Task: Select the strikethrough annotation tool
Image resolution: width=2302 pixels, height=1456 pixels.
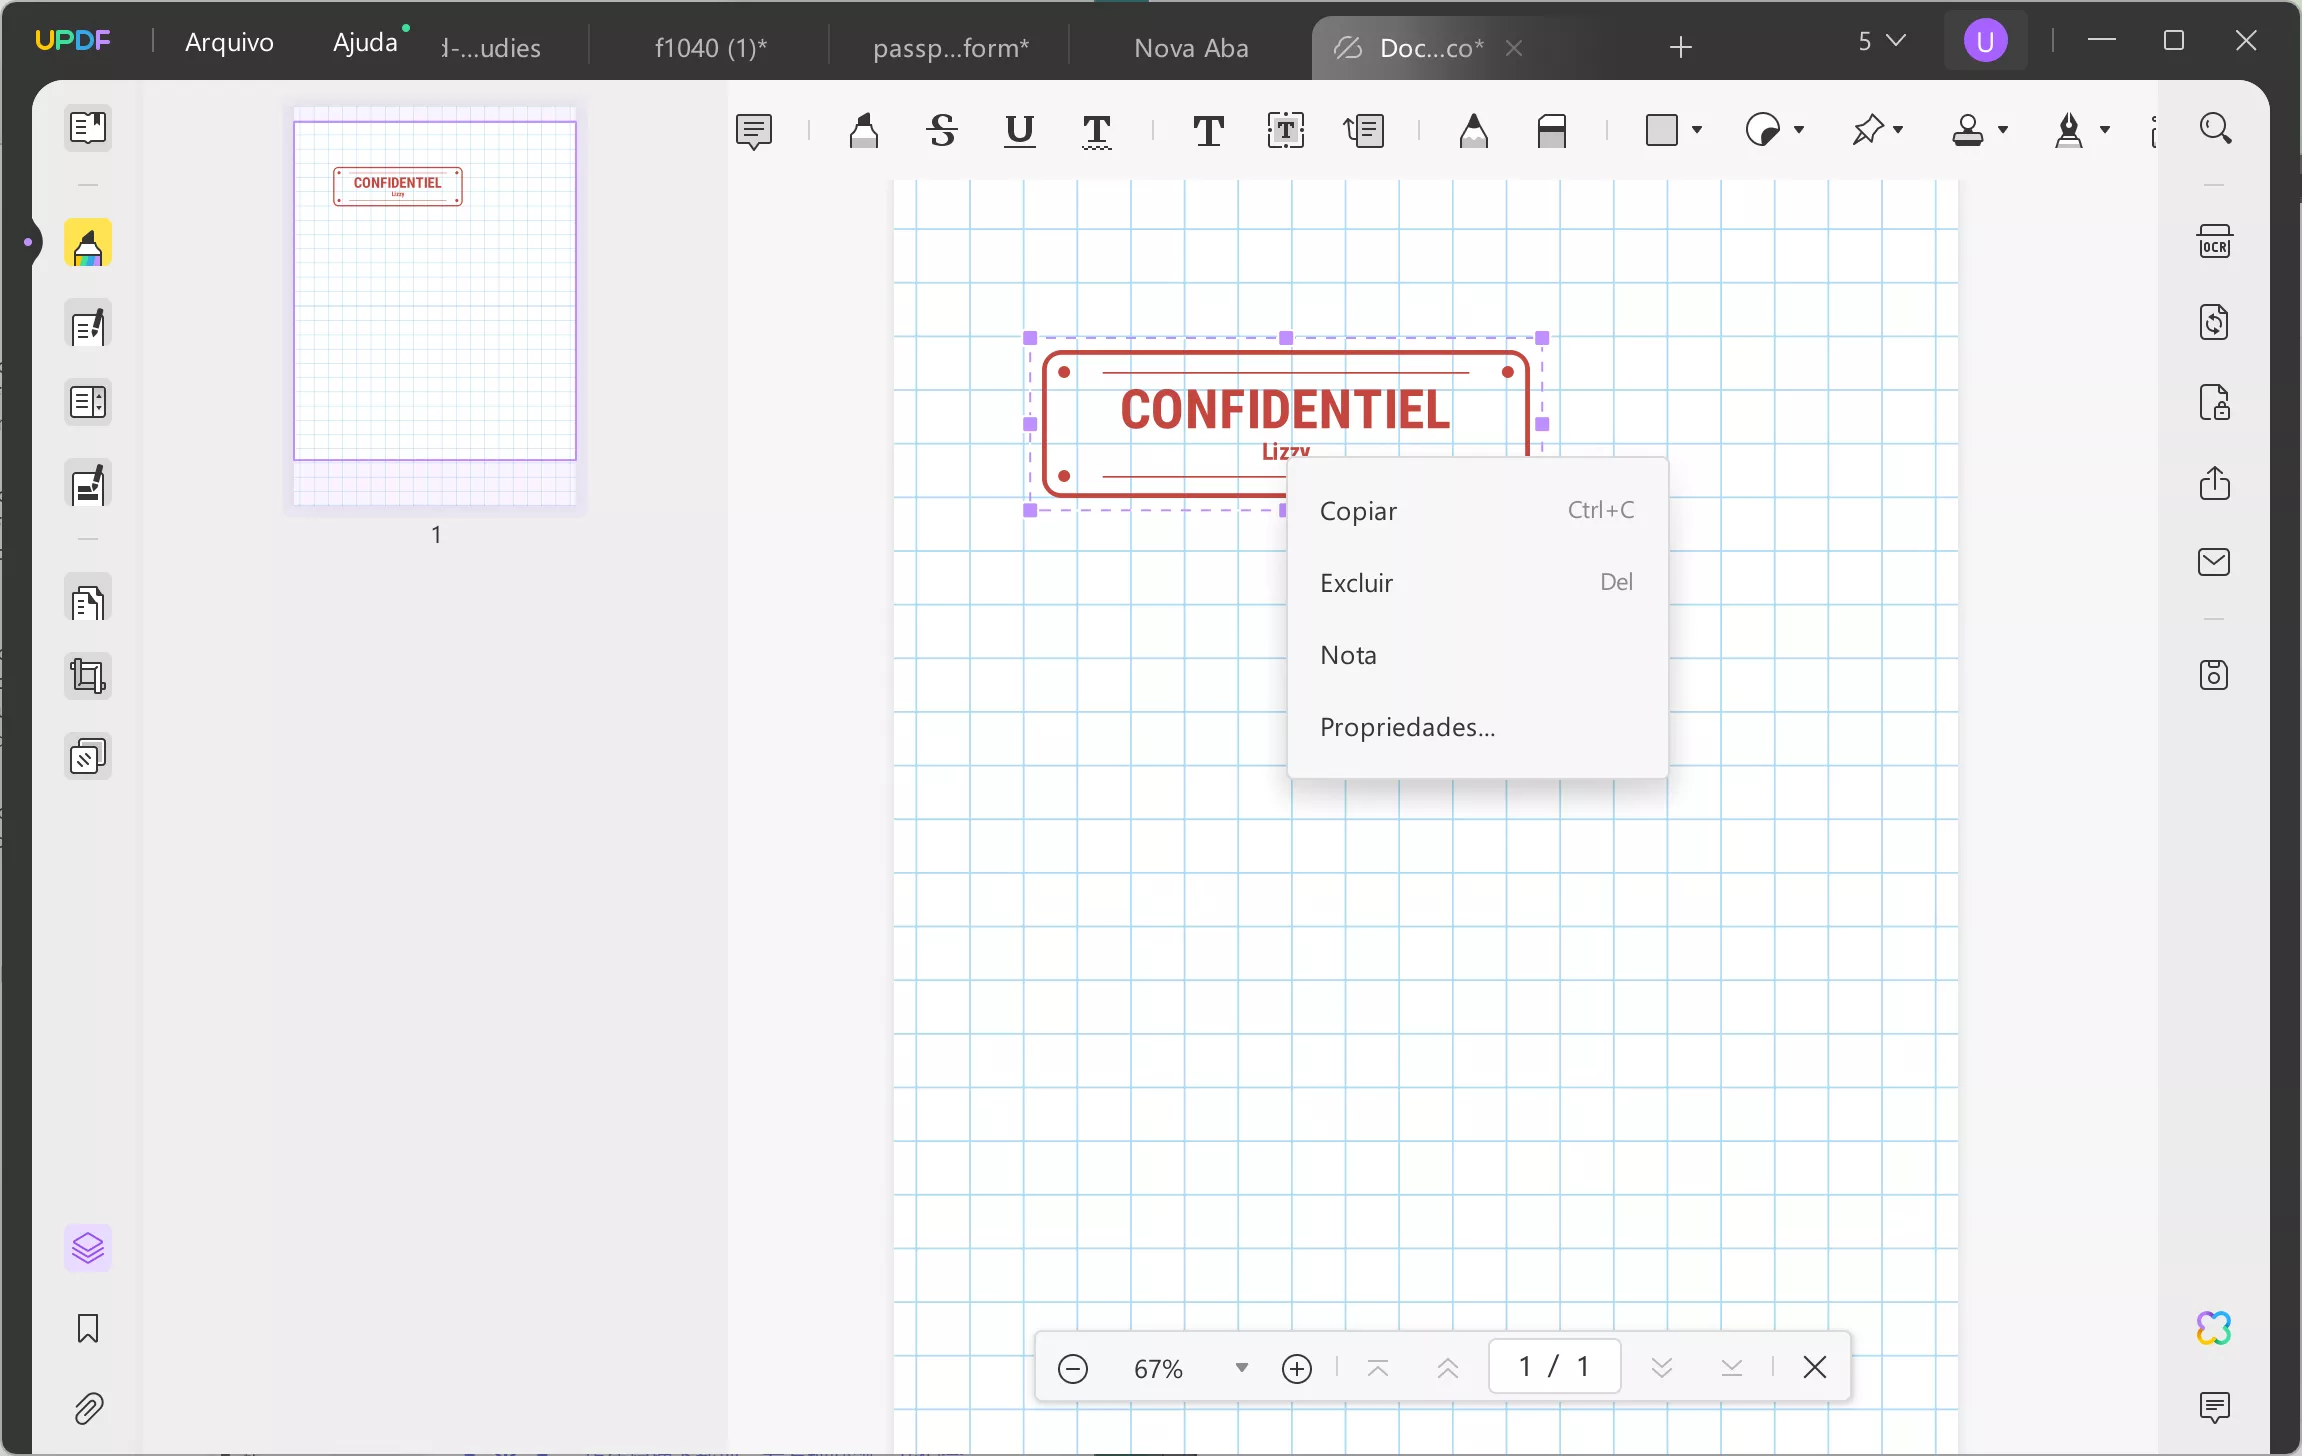Action: coord(941,131)
